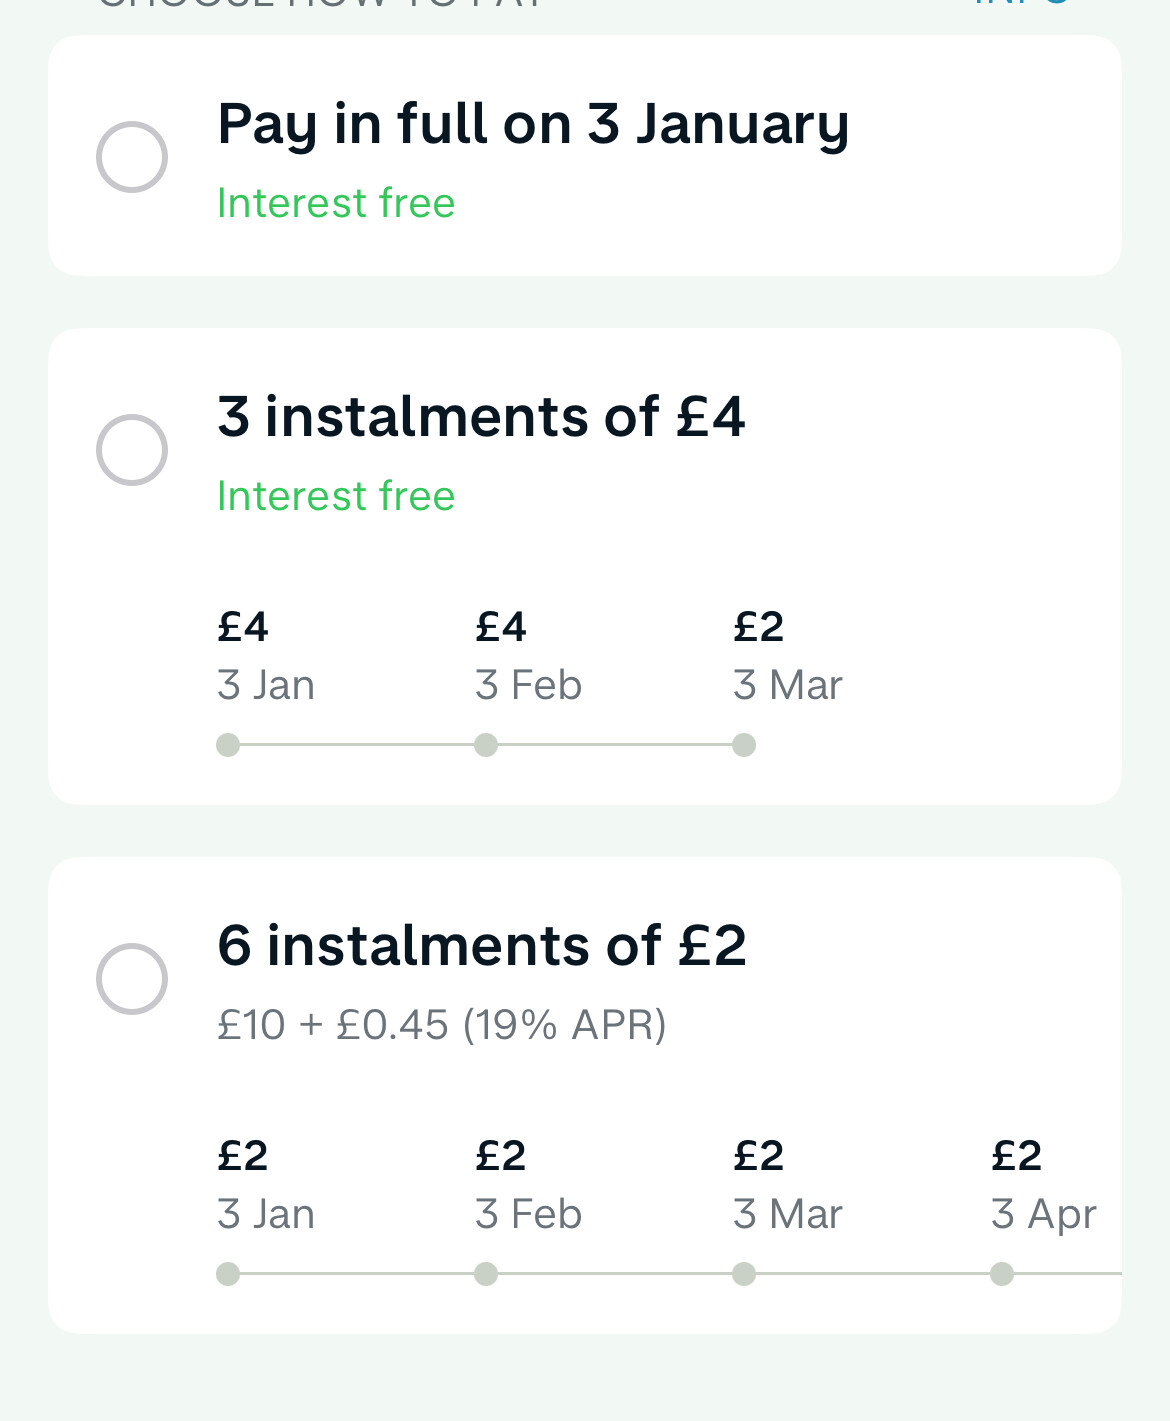
Task: Click Interest free label under Pay in full
Action: [336, 203]
